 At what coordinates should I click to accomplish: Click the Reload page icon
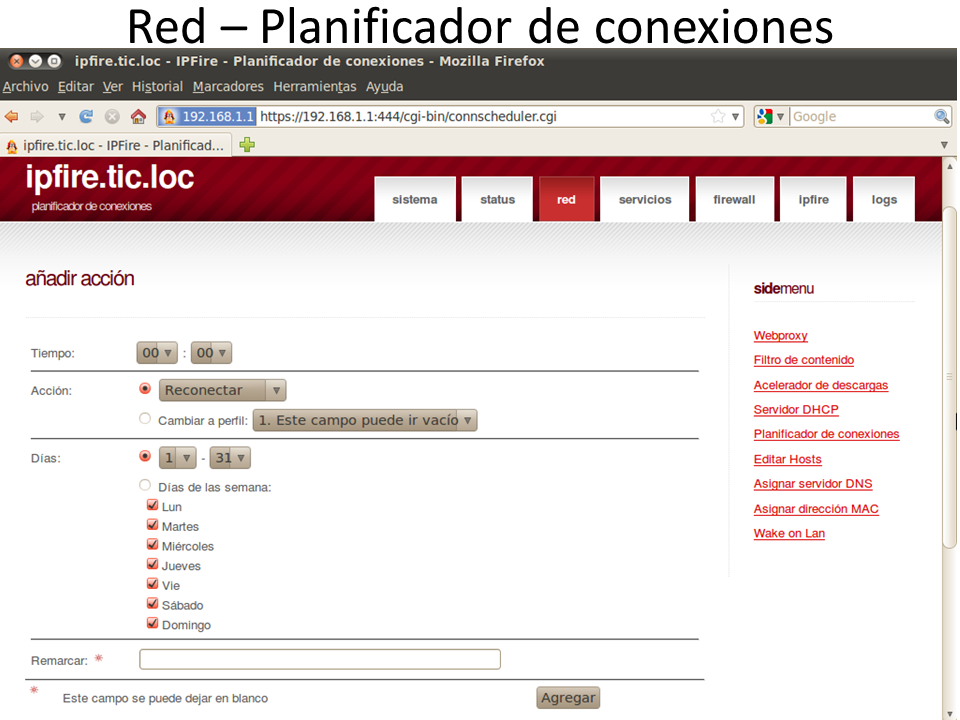(x=86, y=116)
